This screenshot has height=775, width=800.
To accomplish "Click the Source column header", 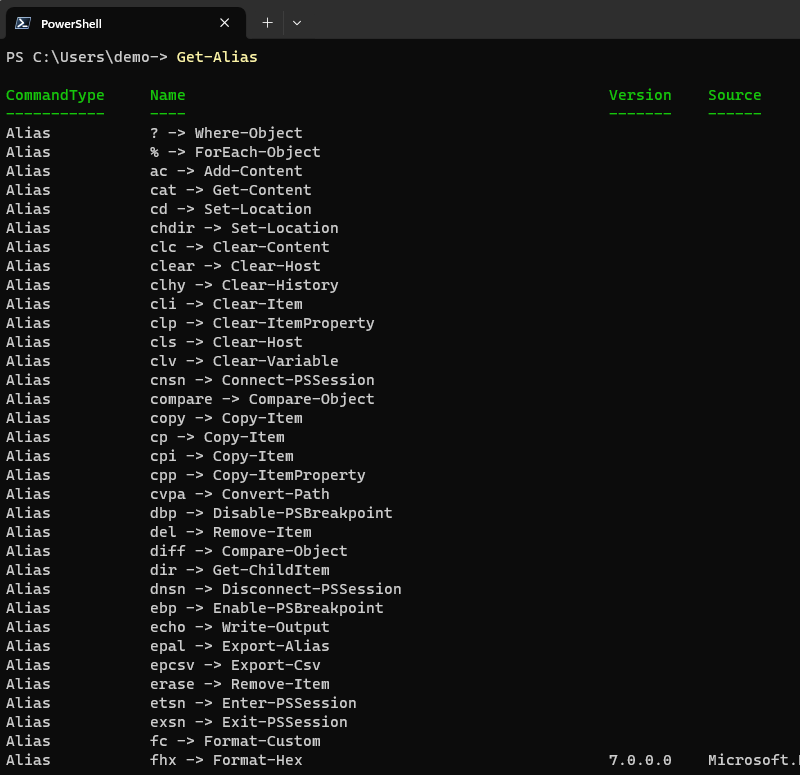I will tap(734, 95).
